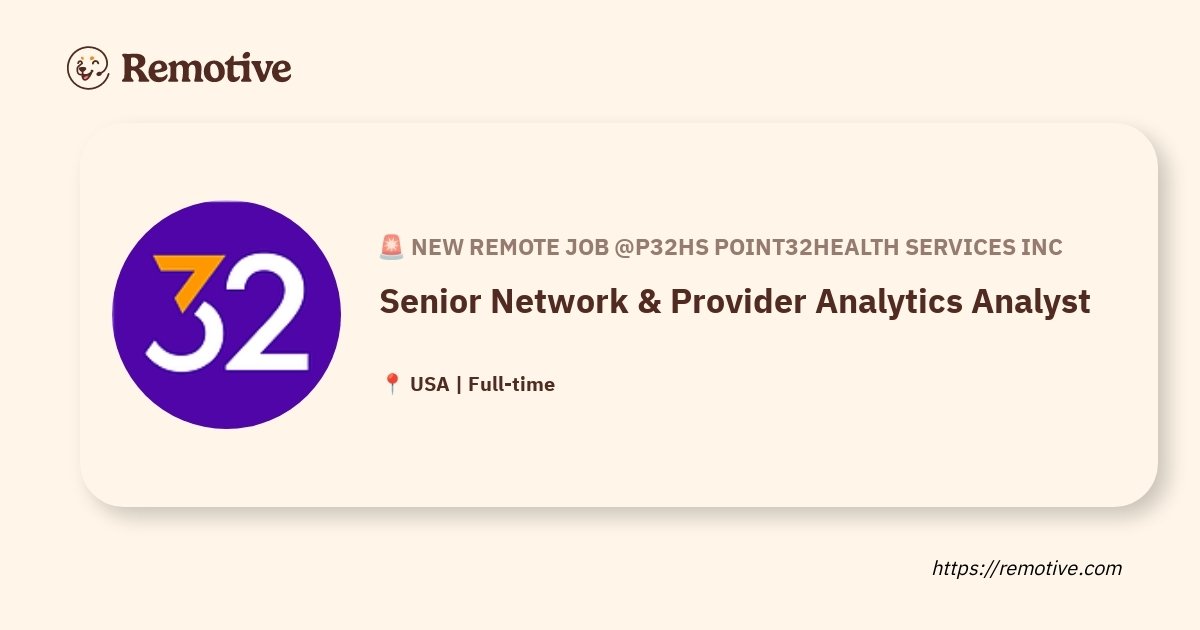The height and width of the screenshot is (630, 1200).
Task: Open the https://remotive.com link
Action: pos(1027,568)
